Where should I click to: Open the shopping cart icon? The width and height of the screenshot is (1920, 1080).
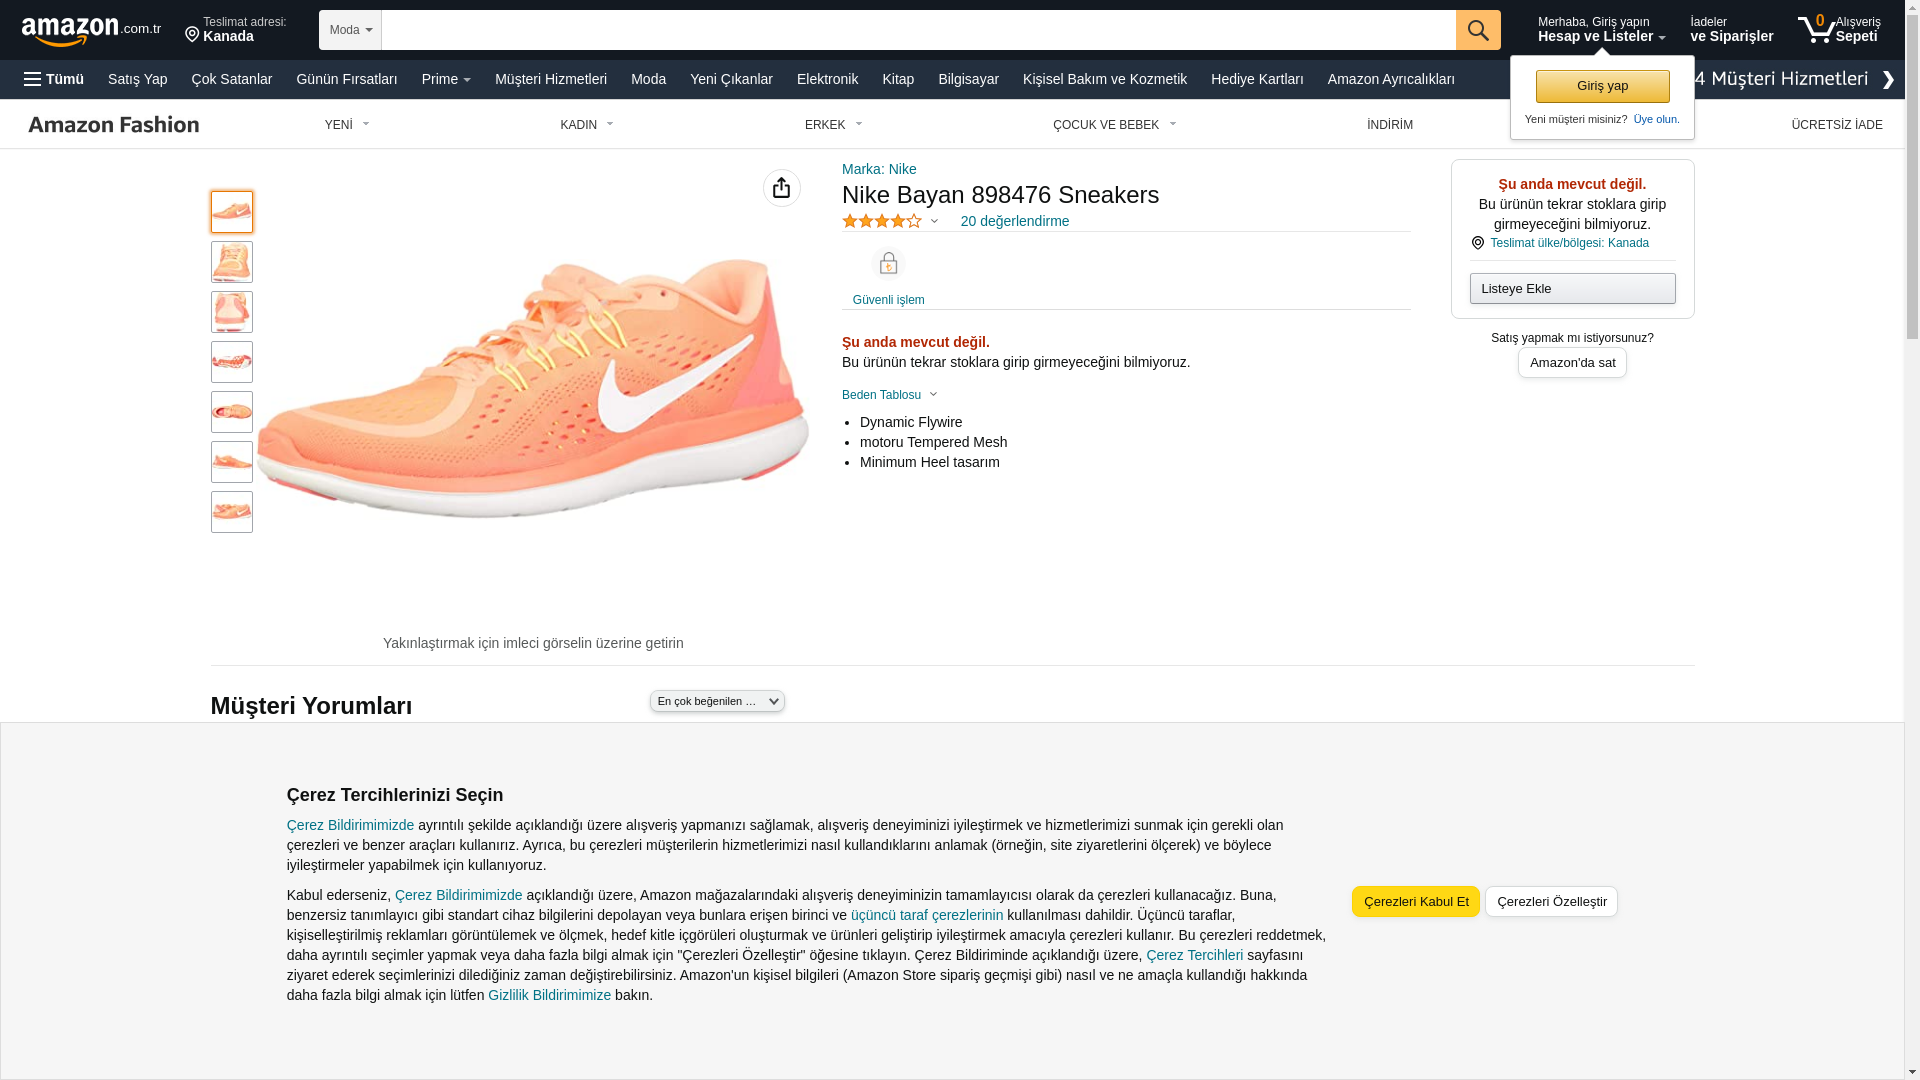[x=1816, y=30]
